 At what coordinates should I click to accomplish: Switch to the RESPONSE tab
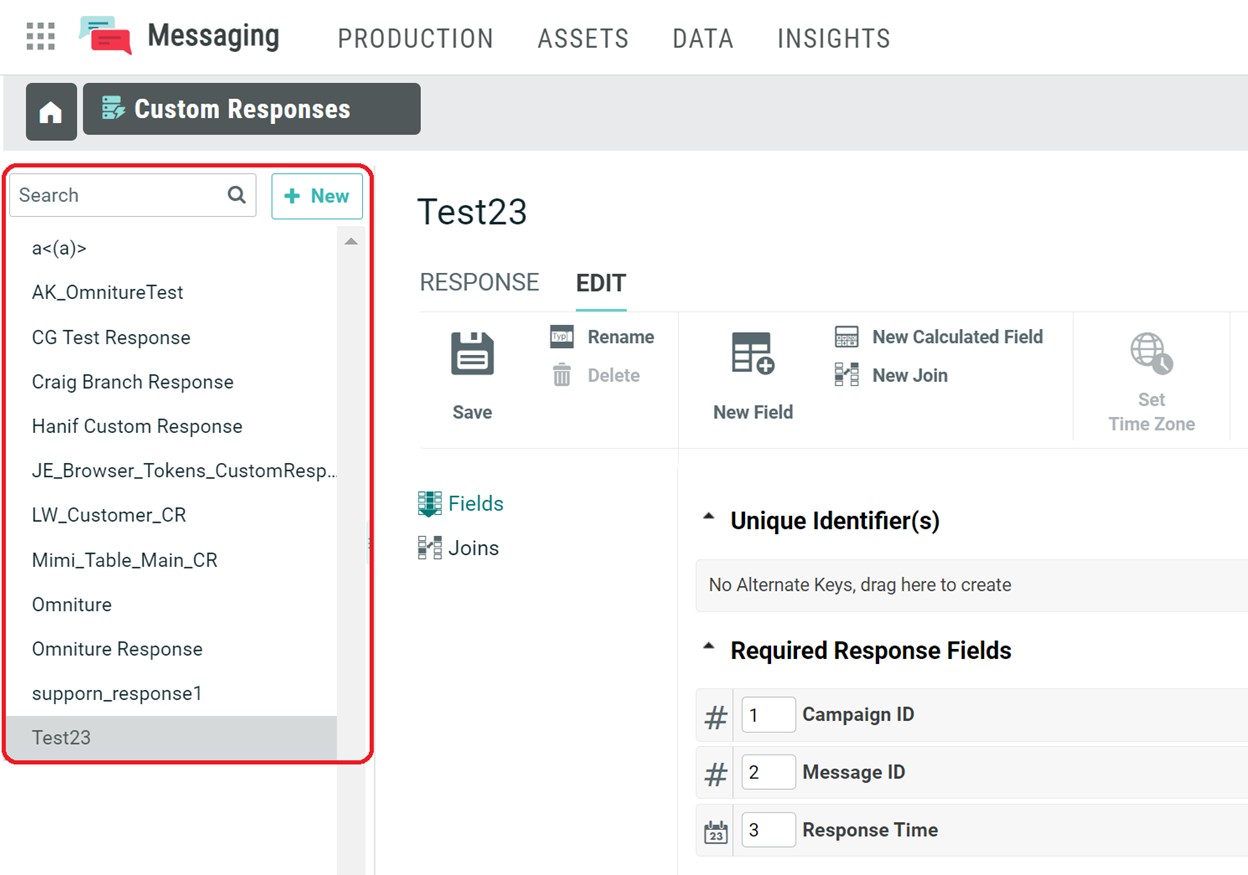(x=479, y=283)
